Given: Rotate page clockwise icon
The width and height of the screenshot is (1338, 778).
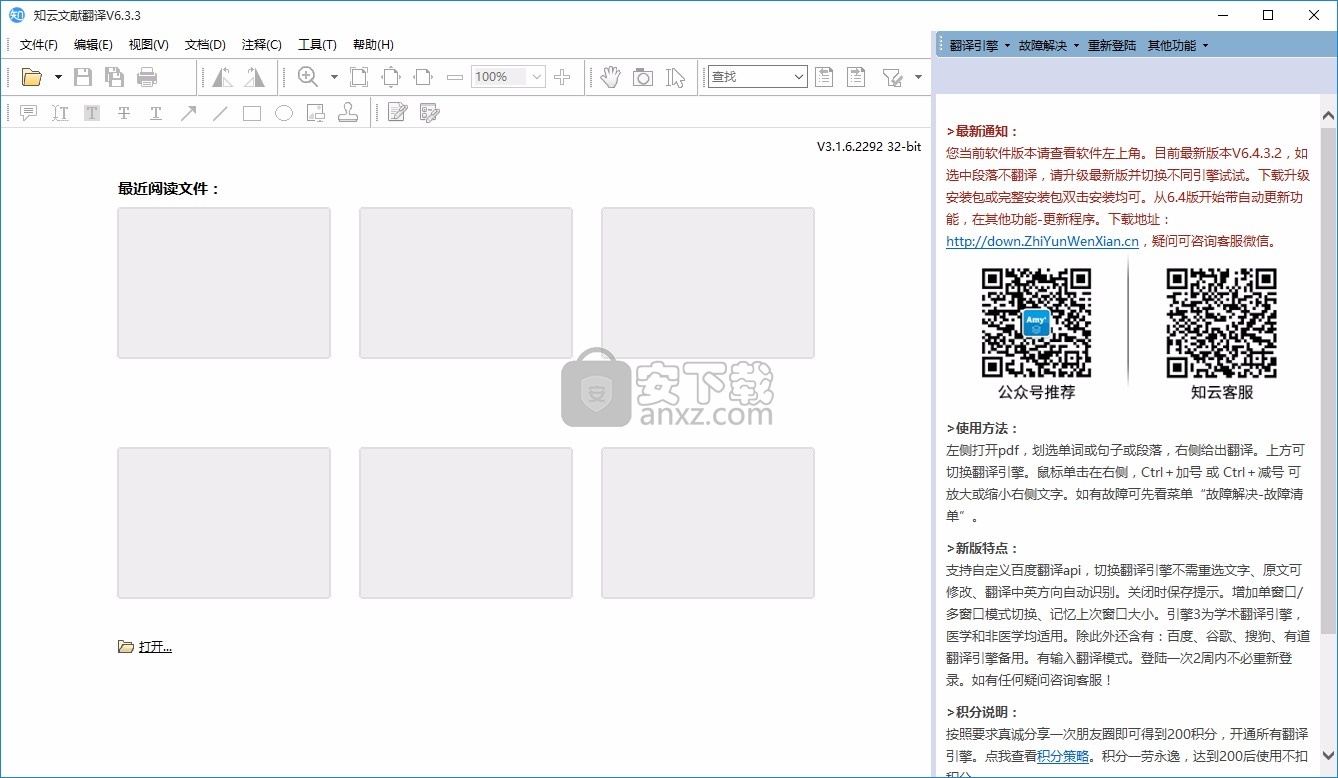Looking at the screenshot, I should 254,77.
